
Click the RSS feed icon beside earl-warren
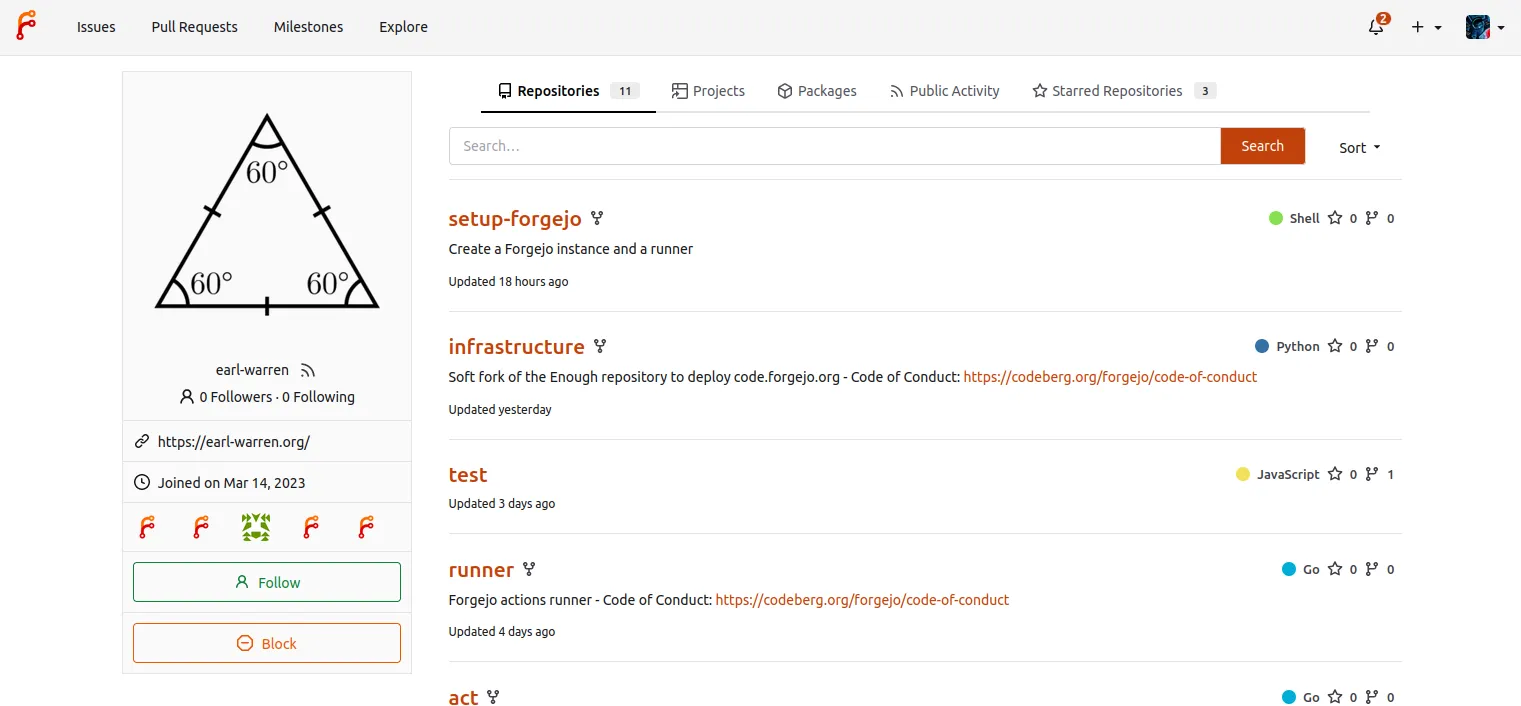point(308,370)
